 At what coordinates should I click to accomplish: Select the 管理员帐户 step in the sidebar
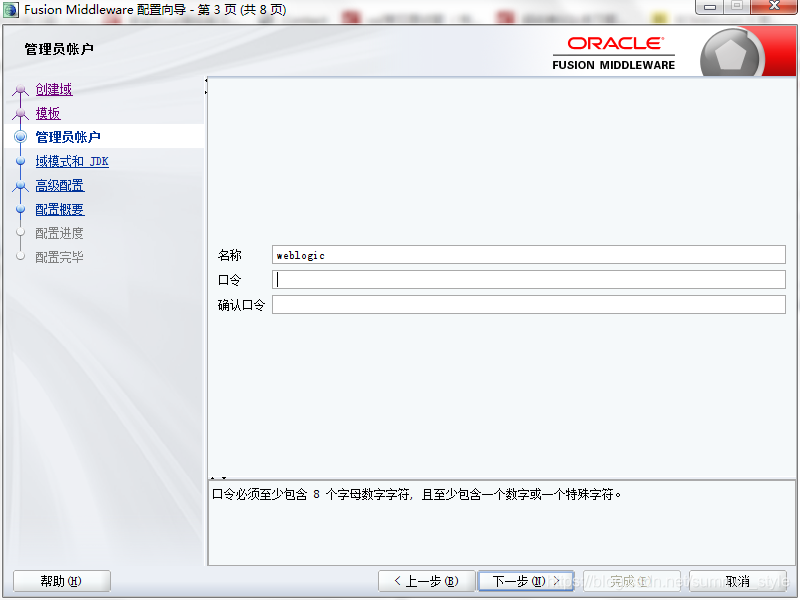68,137
